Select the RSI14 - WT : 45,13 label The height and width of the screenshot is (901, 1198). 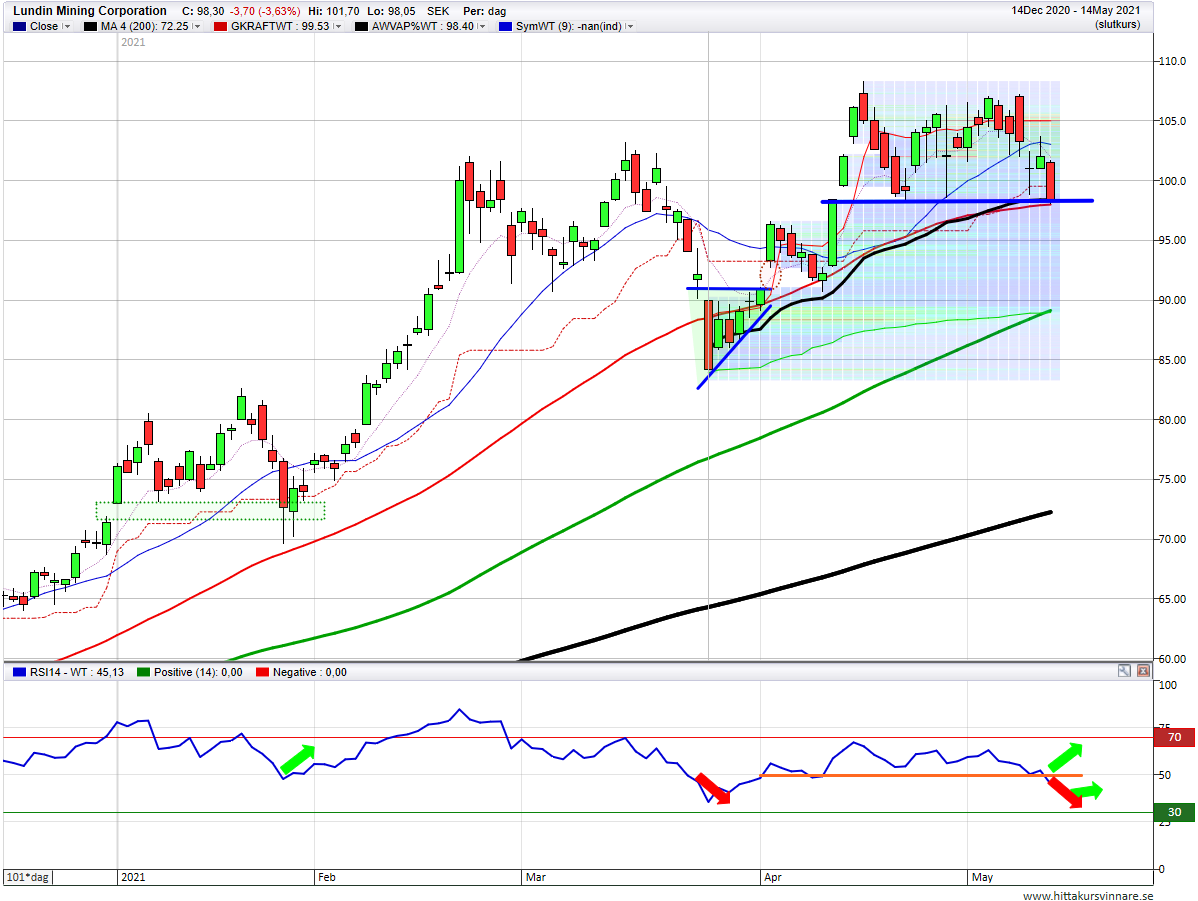coord(77,673)
